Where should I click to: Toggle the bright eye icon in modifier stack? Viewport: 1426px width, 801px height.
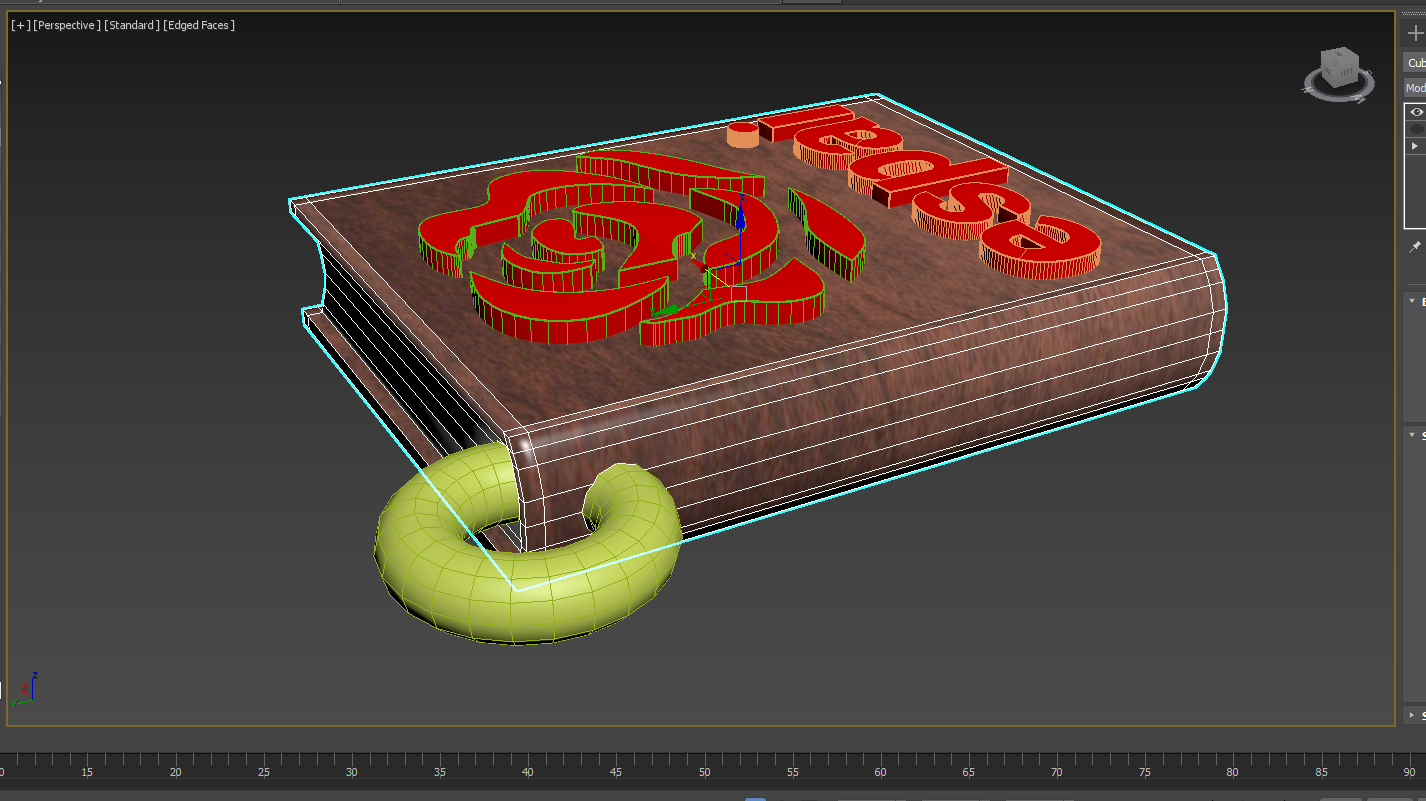[1416, 112]
